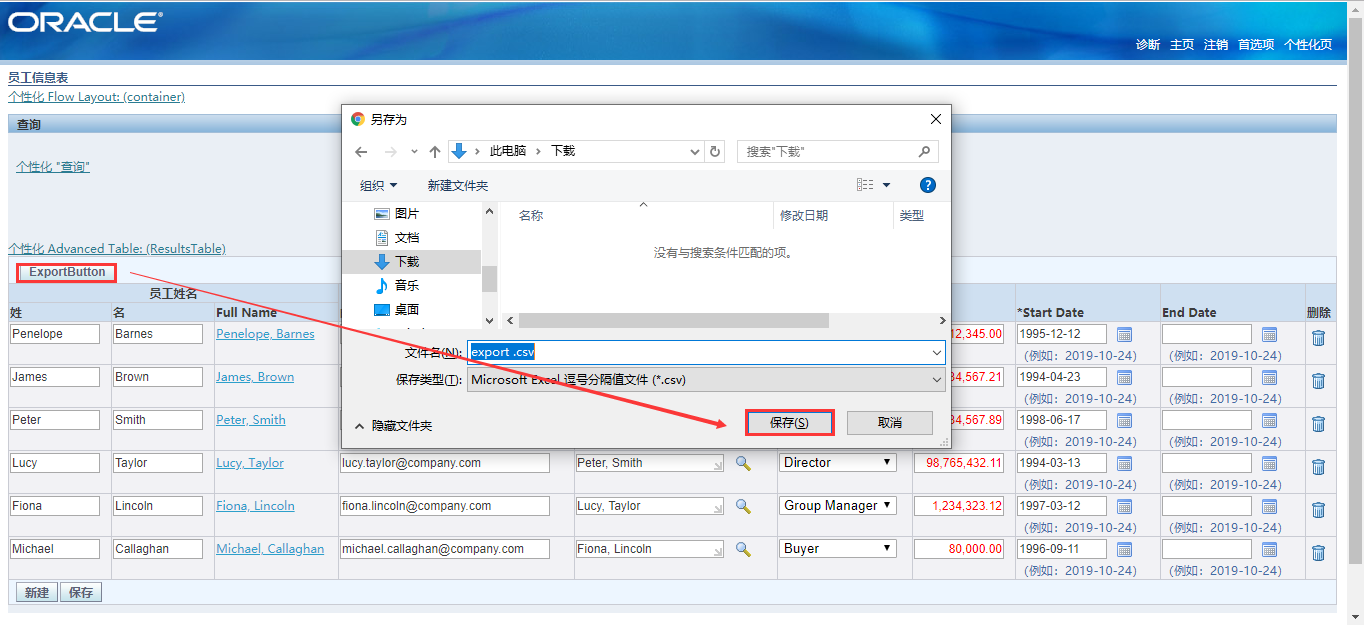Image resolution: width=1364 pixels, height=625 pixels.
Task: Open 个性化页 in Oracle header
Action: (1308, 45)
